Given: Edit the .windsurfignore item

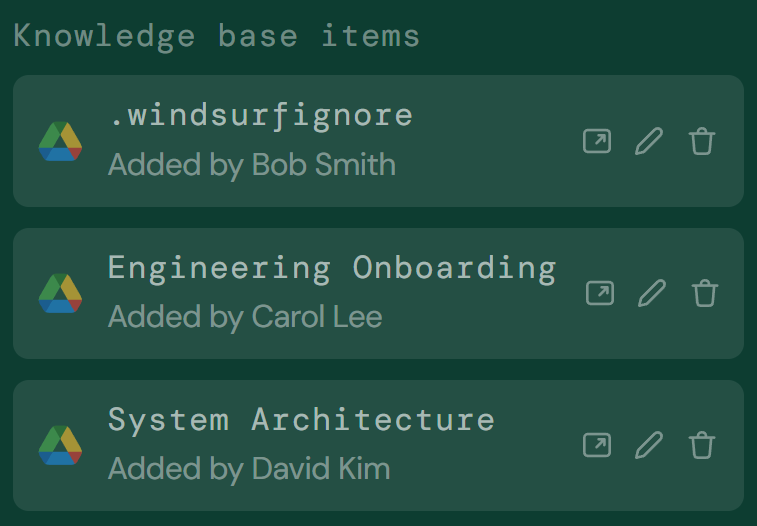Looking at the screenshot, I should click(649, 142).
